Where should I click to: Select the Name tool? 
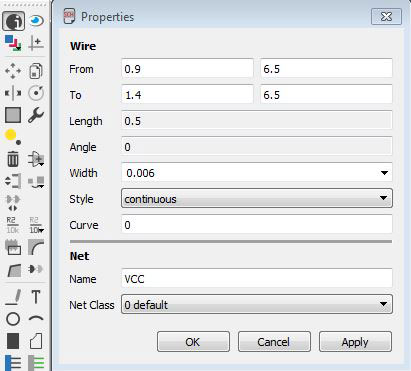click(13, 225)
